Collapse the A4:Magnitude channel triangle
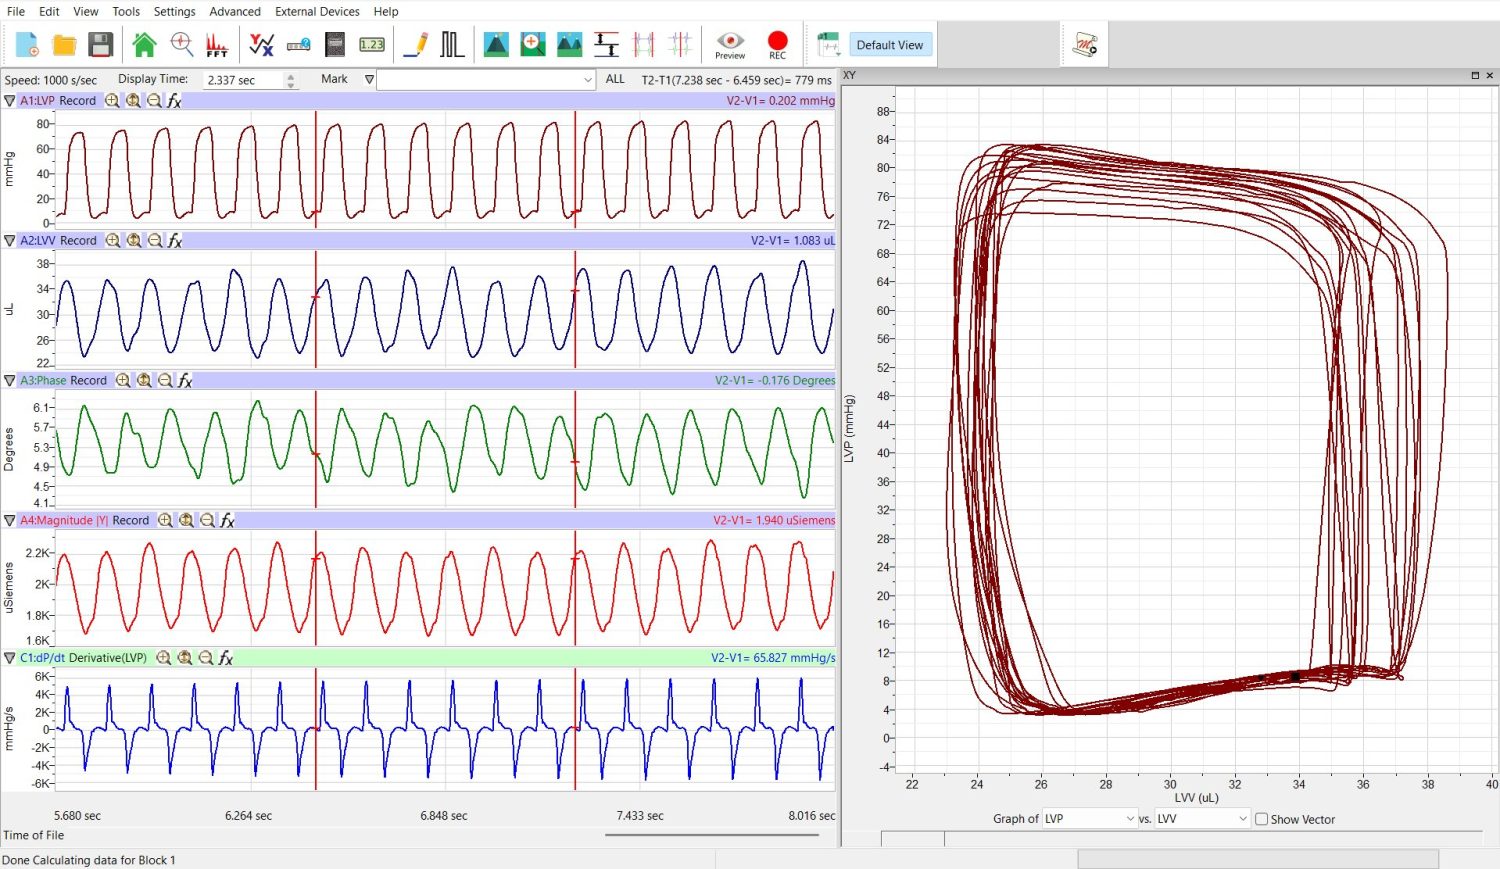 pyautogui.click(x=10, y=521)
